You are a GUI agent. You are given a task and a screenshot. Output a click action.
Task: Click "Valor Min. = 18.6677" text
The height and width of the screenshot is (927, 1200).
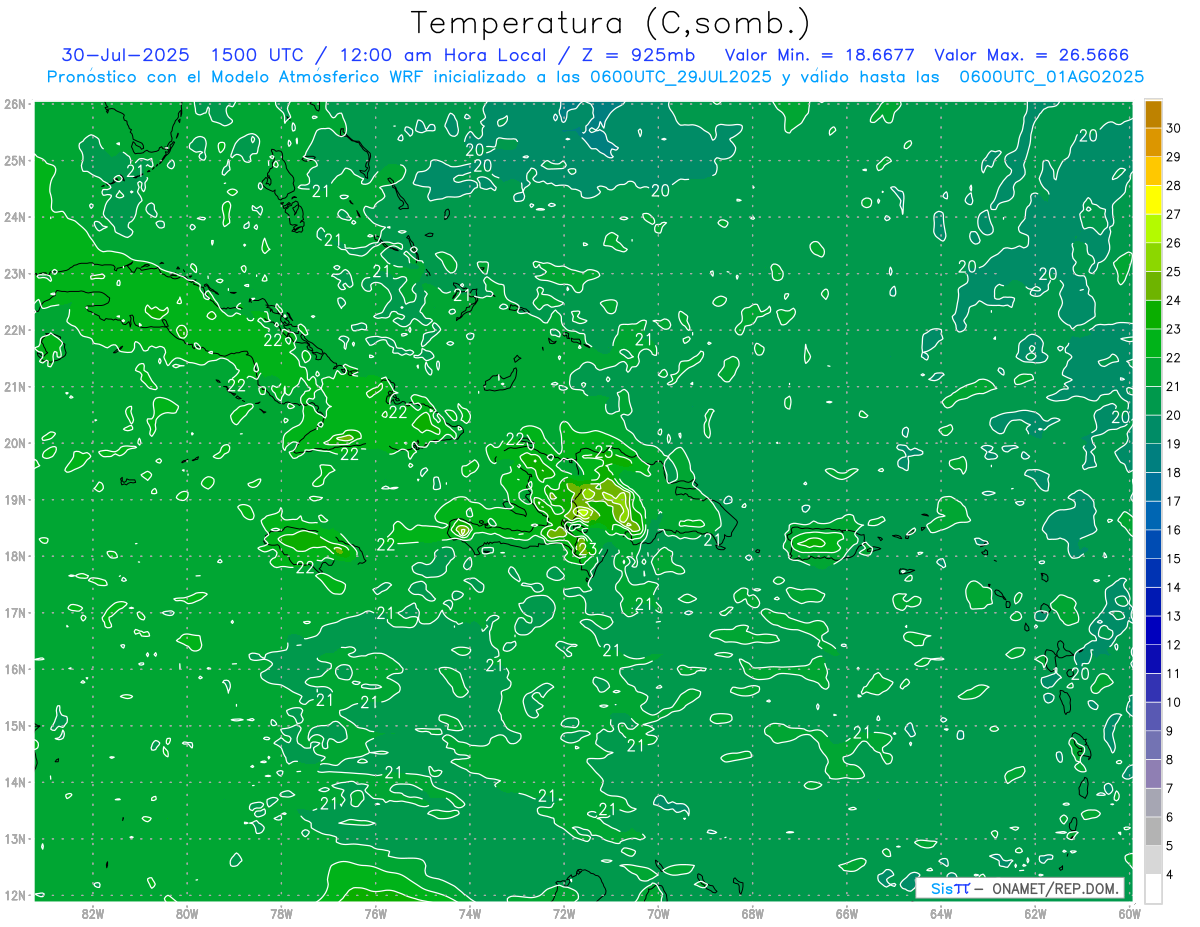(x=819, y=55)
